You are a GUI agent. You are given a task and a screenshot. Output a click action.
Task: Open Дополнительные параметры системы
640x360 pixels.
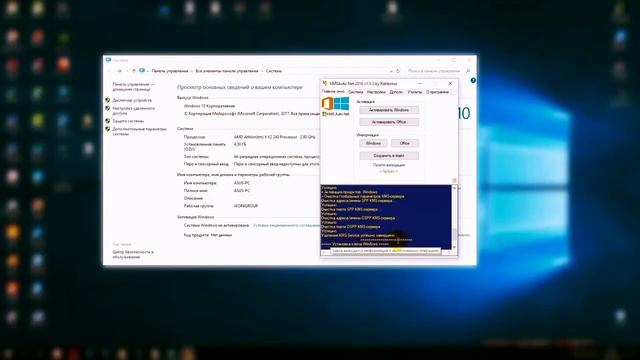tap(139, 131)
